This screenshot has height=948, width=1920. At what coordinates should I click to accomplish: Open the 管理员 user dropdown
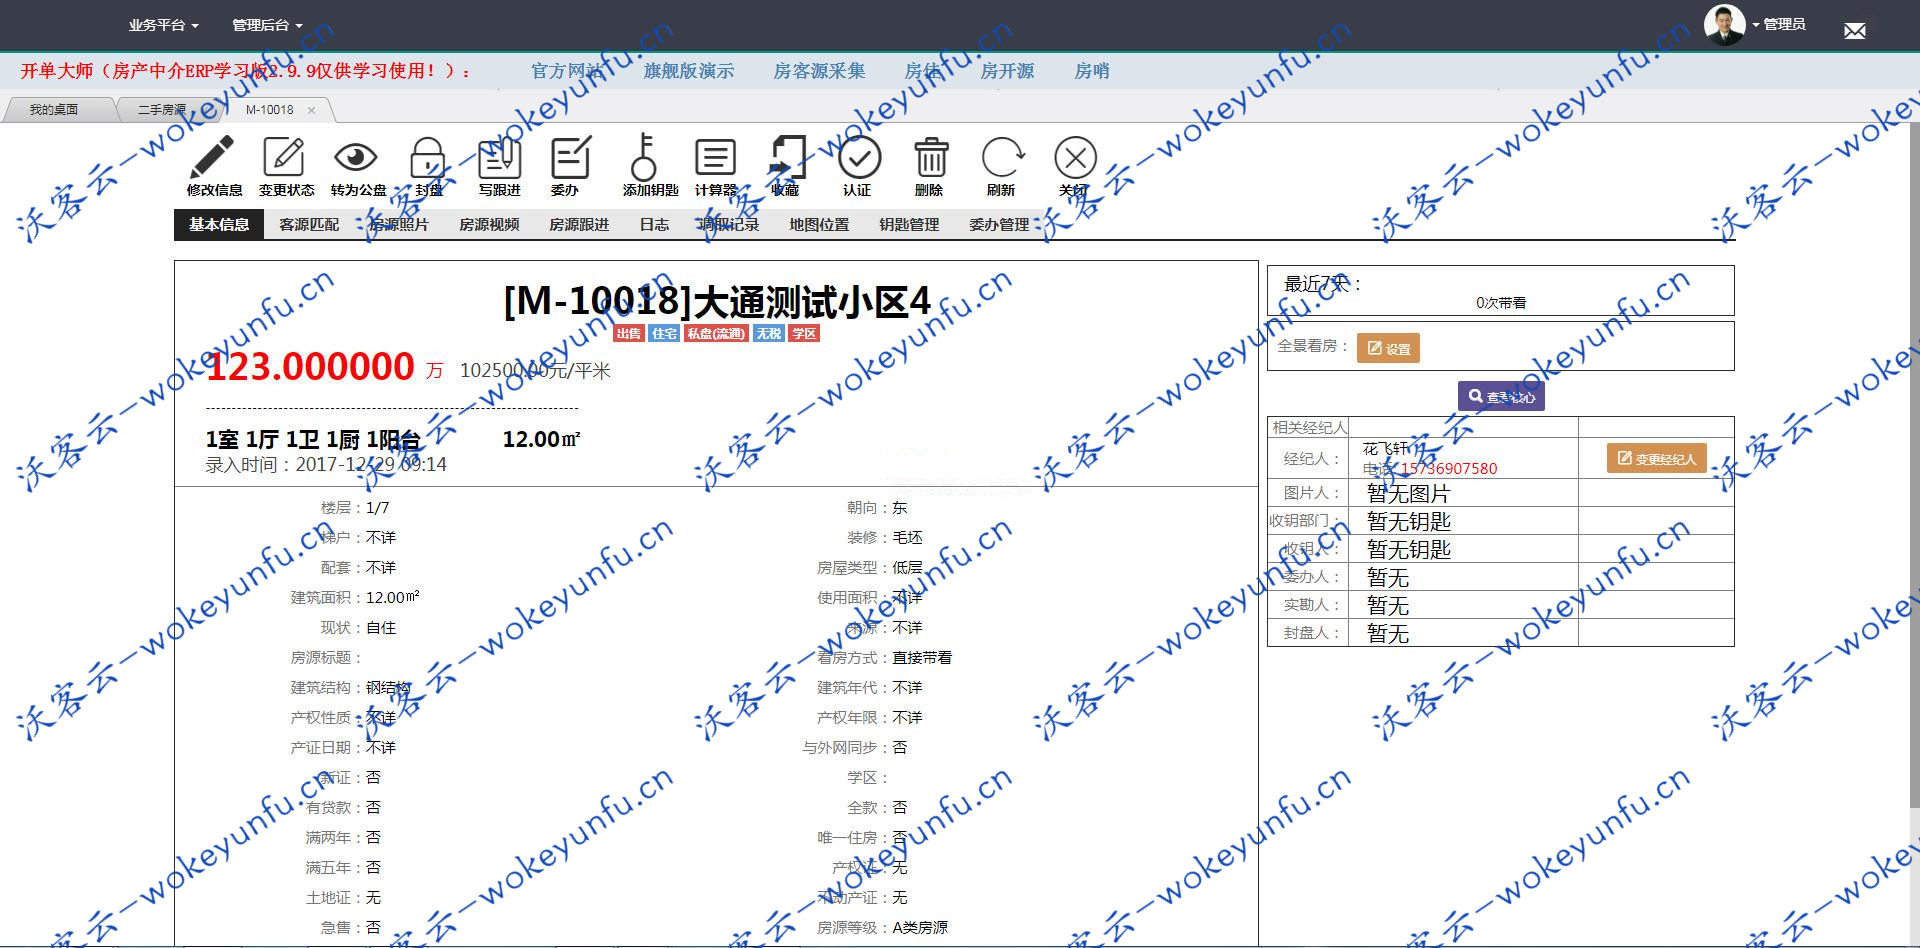coord(1779,24)
